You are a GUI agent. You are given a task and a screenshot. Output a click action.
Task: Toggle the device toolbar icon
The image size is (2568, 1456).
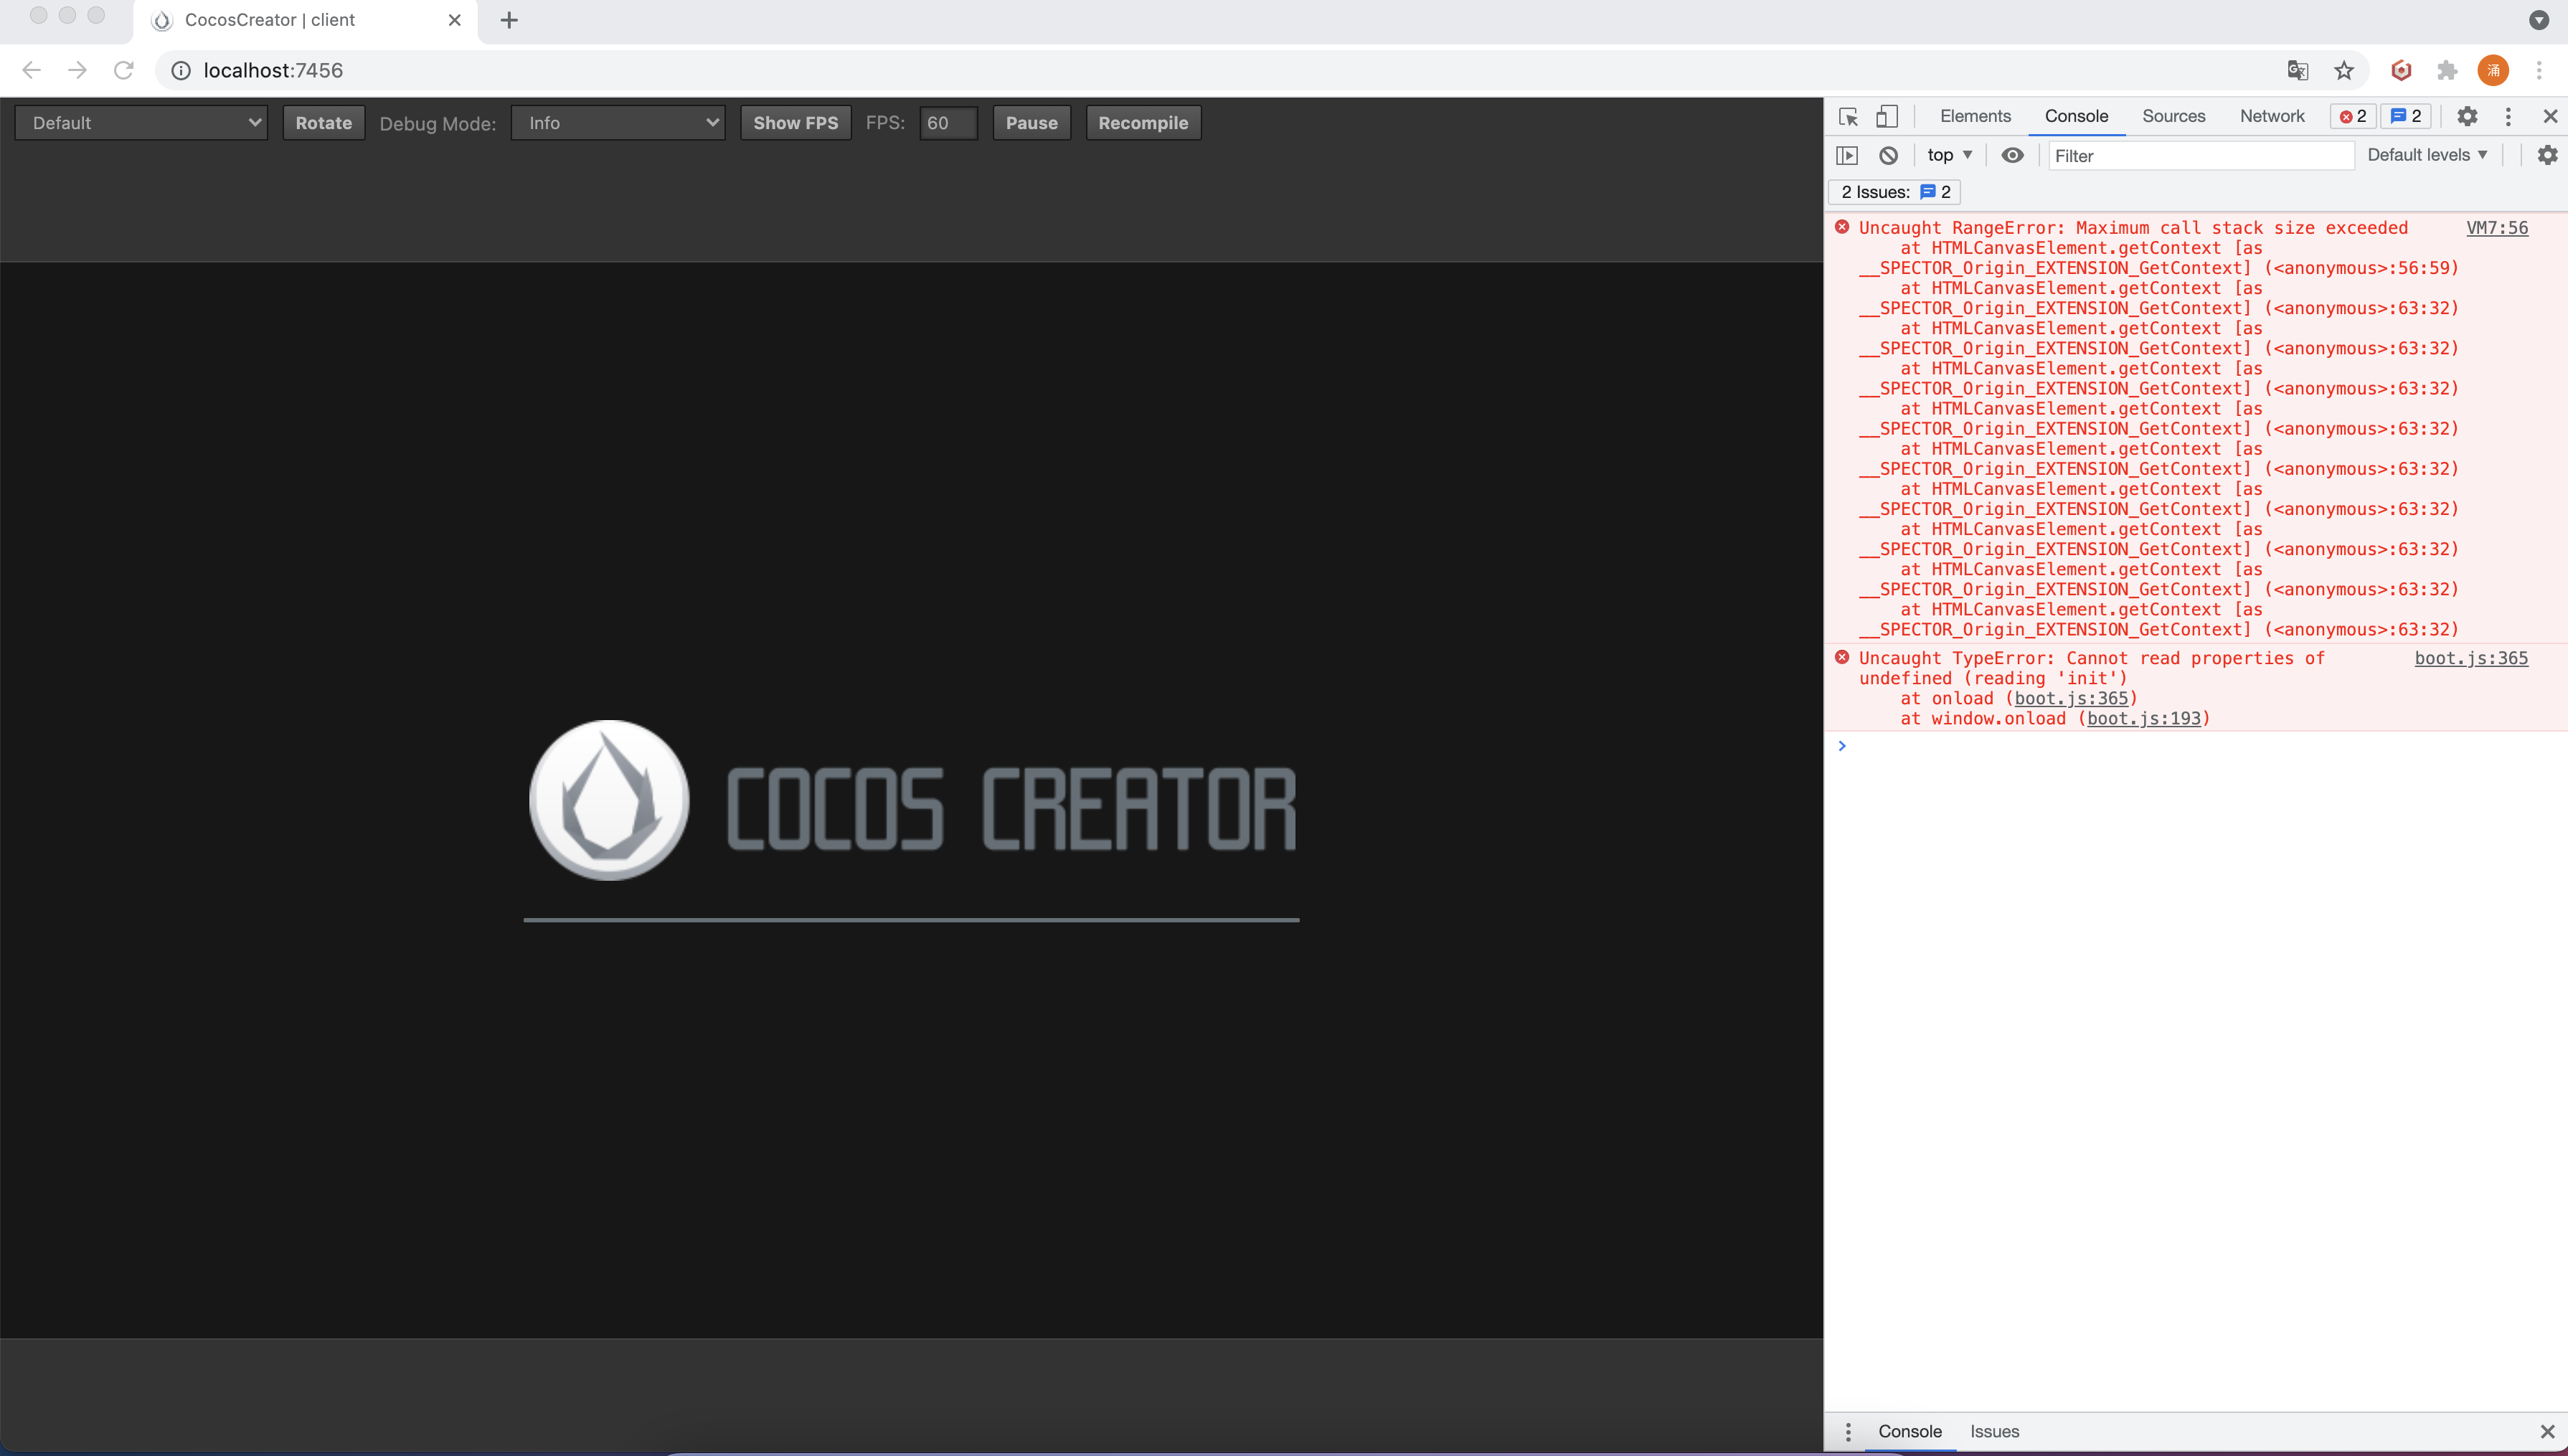coord(1887,116)
